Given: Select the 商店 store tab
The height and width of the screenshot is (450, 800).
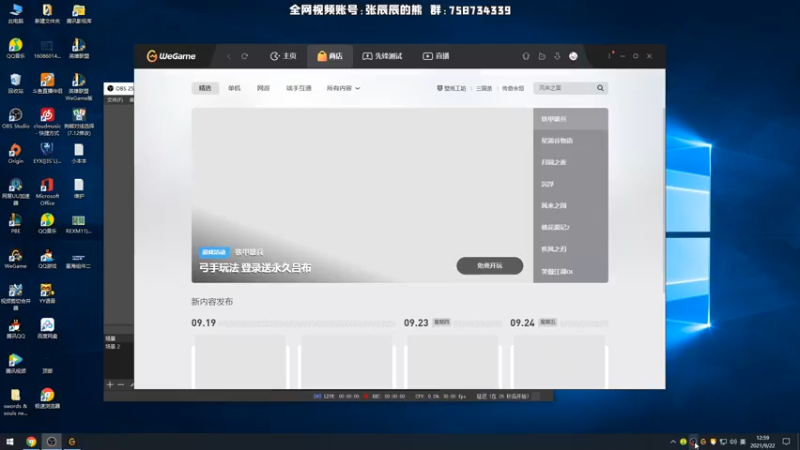Looking at the screenshot, I should pos(330,56).
